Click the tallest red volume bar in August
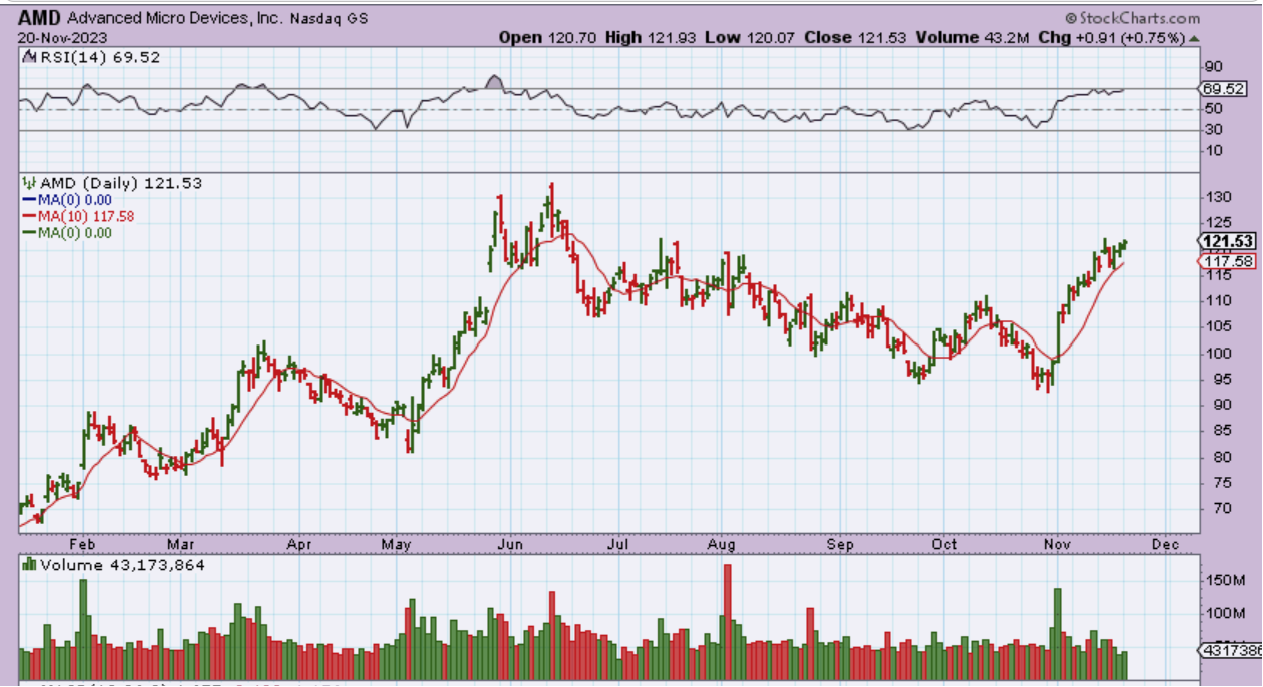 pos(727,622)
